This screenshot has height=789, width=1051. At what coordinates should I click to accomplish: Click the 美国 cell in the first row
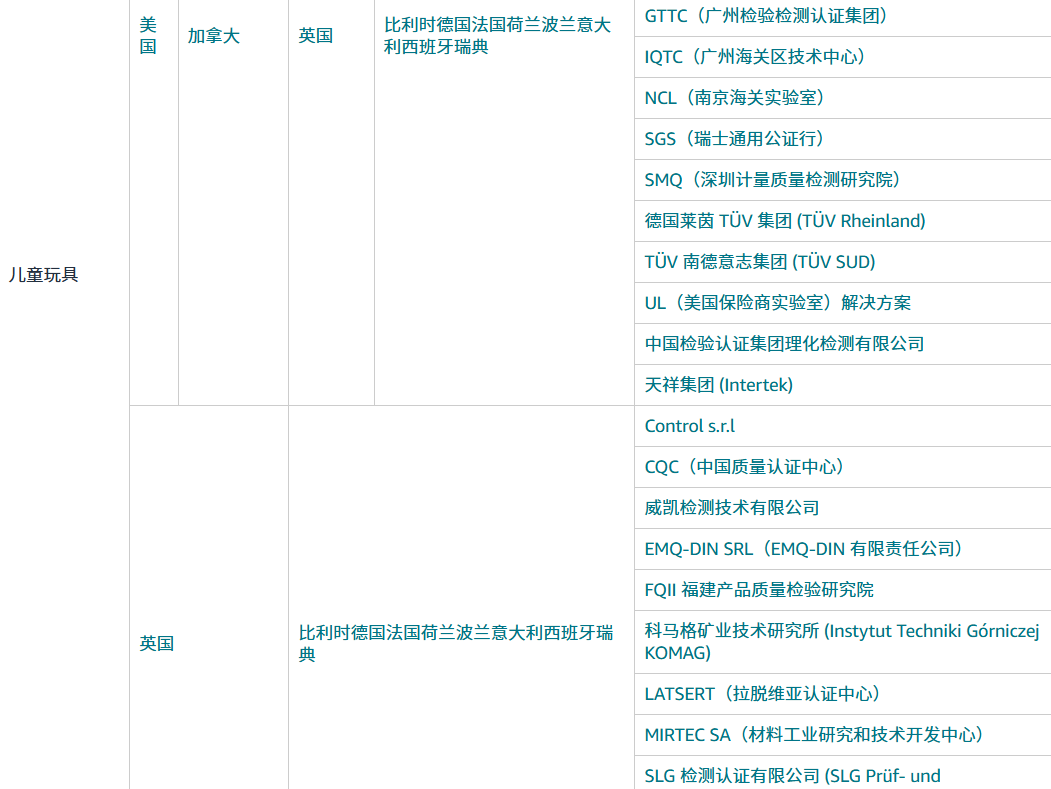coord(148,36)
